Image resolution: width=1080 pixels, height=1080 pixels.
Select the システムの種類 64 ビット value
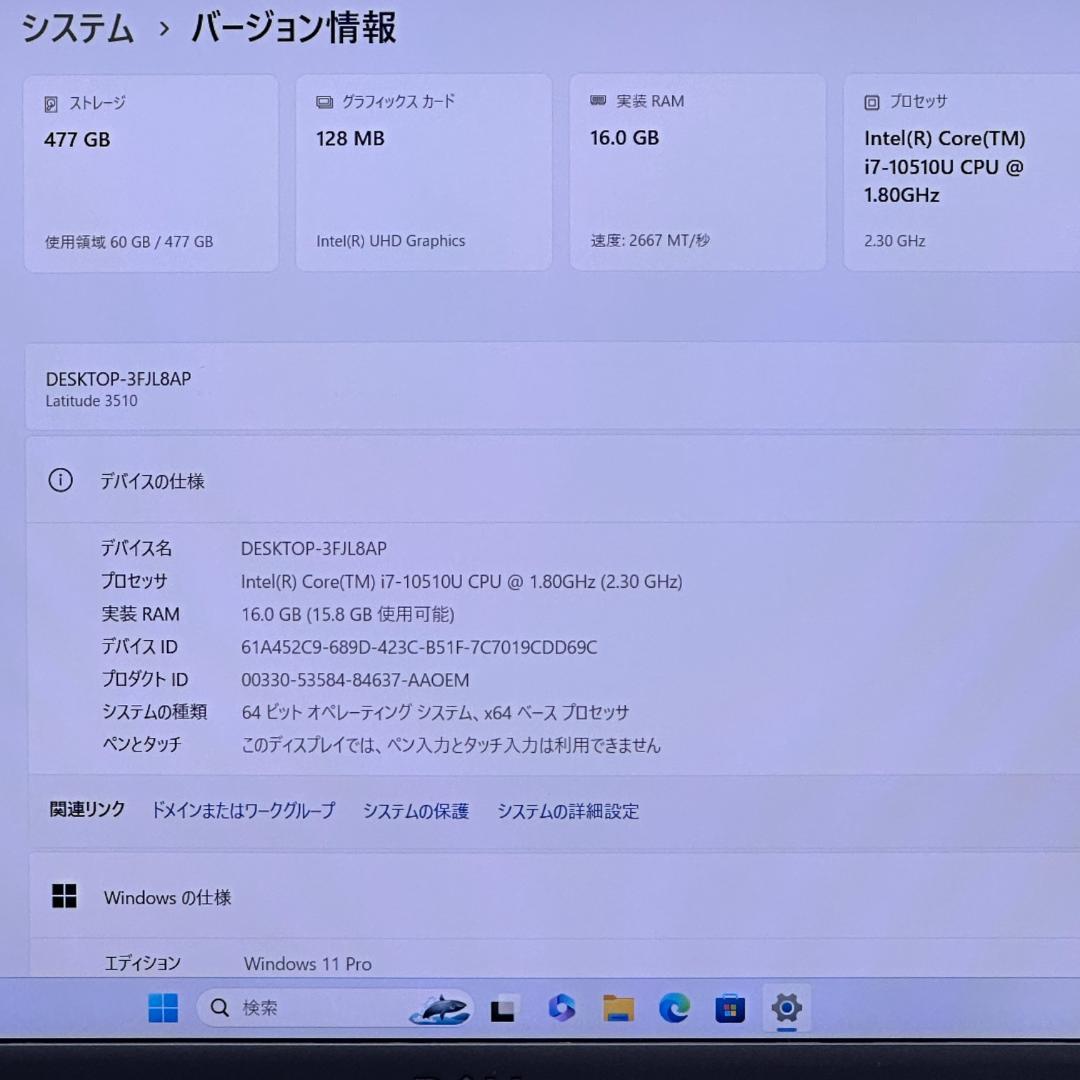pyautogui.click(x=435, y=712)
